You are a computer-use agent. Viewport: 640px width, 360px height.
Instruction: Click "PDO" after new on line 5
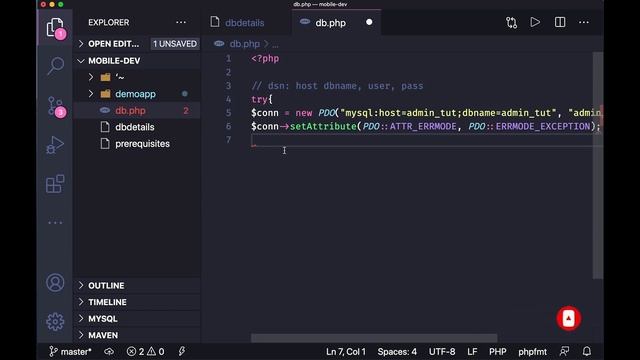327,113
